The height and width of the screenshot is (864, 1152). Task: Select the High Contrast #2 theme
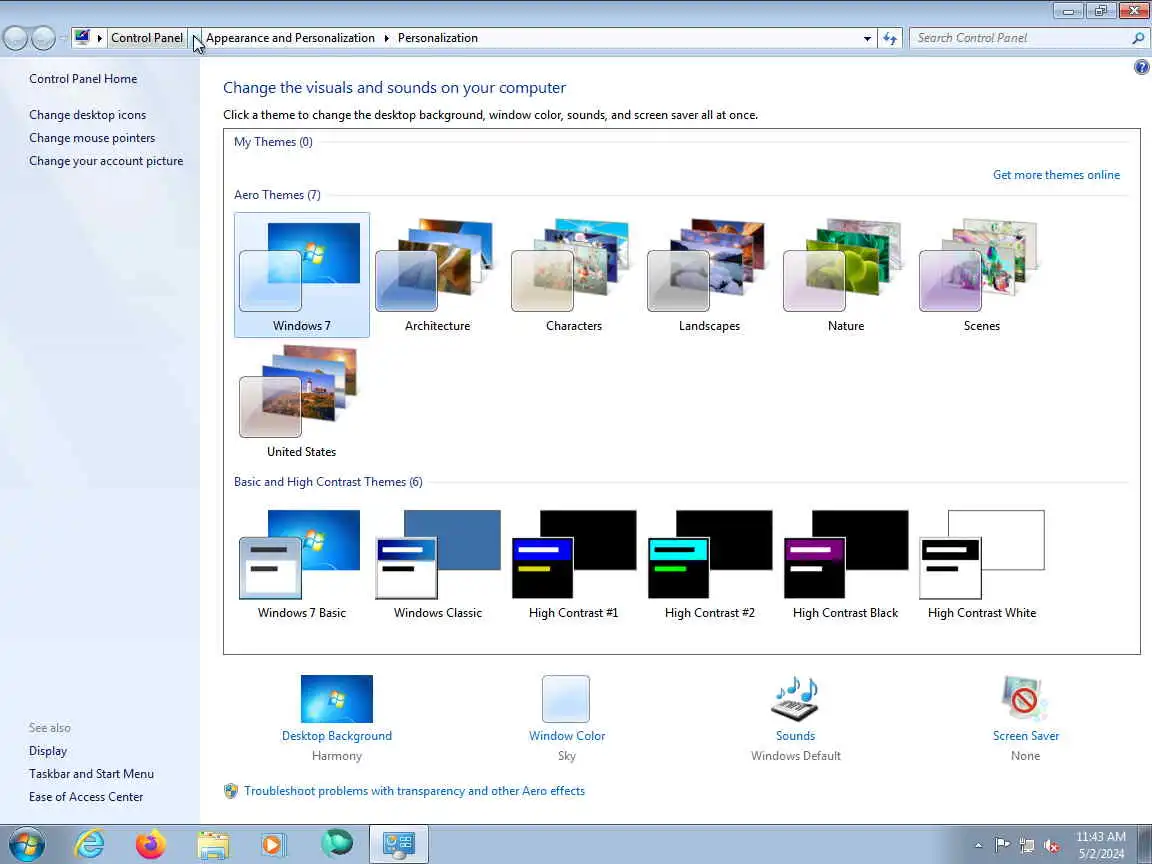pyautogui.click(x=709, y=564)
